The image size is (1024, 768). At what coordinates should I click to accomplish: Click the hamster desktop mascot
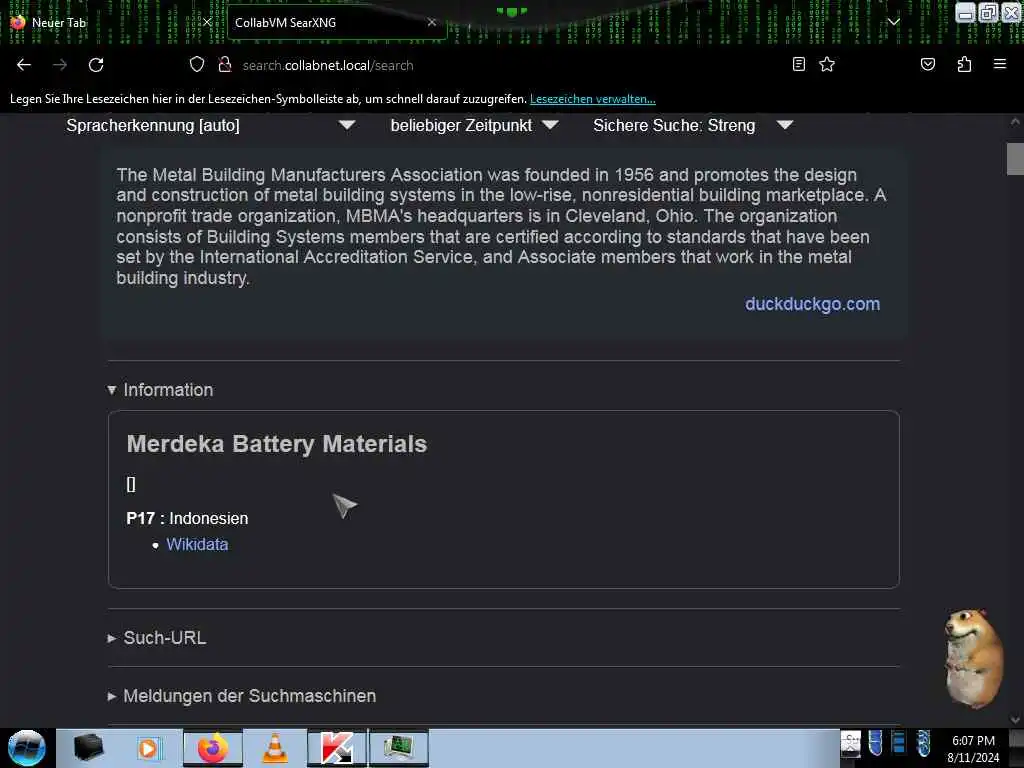point(973,658)
